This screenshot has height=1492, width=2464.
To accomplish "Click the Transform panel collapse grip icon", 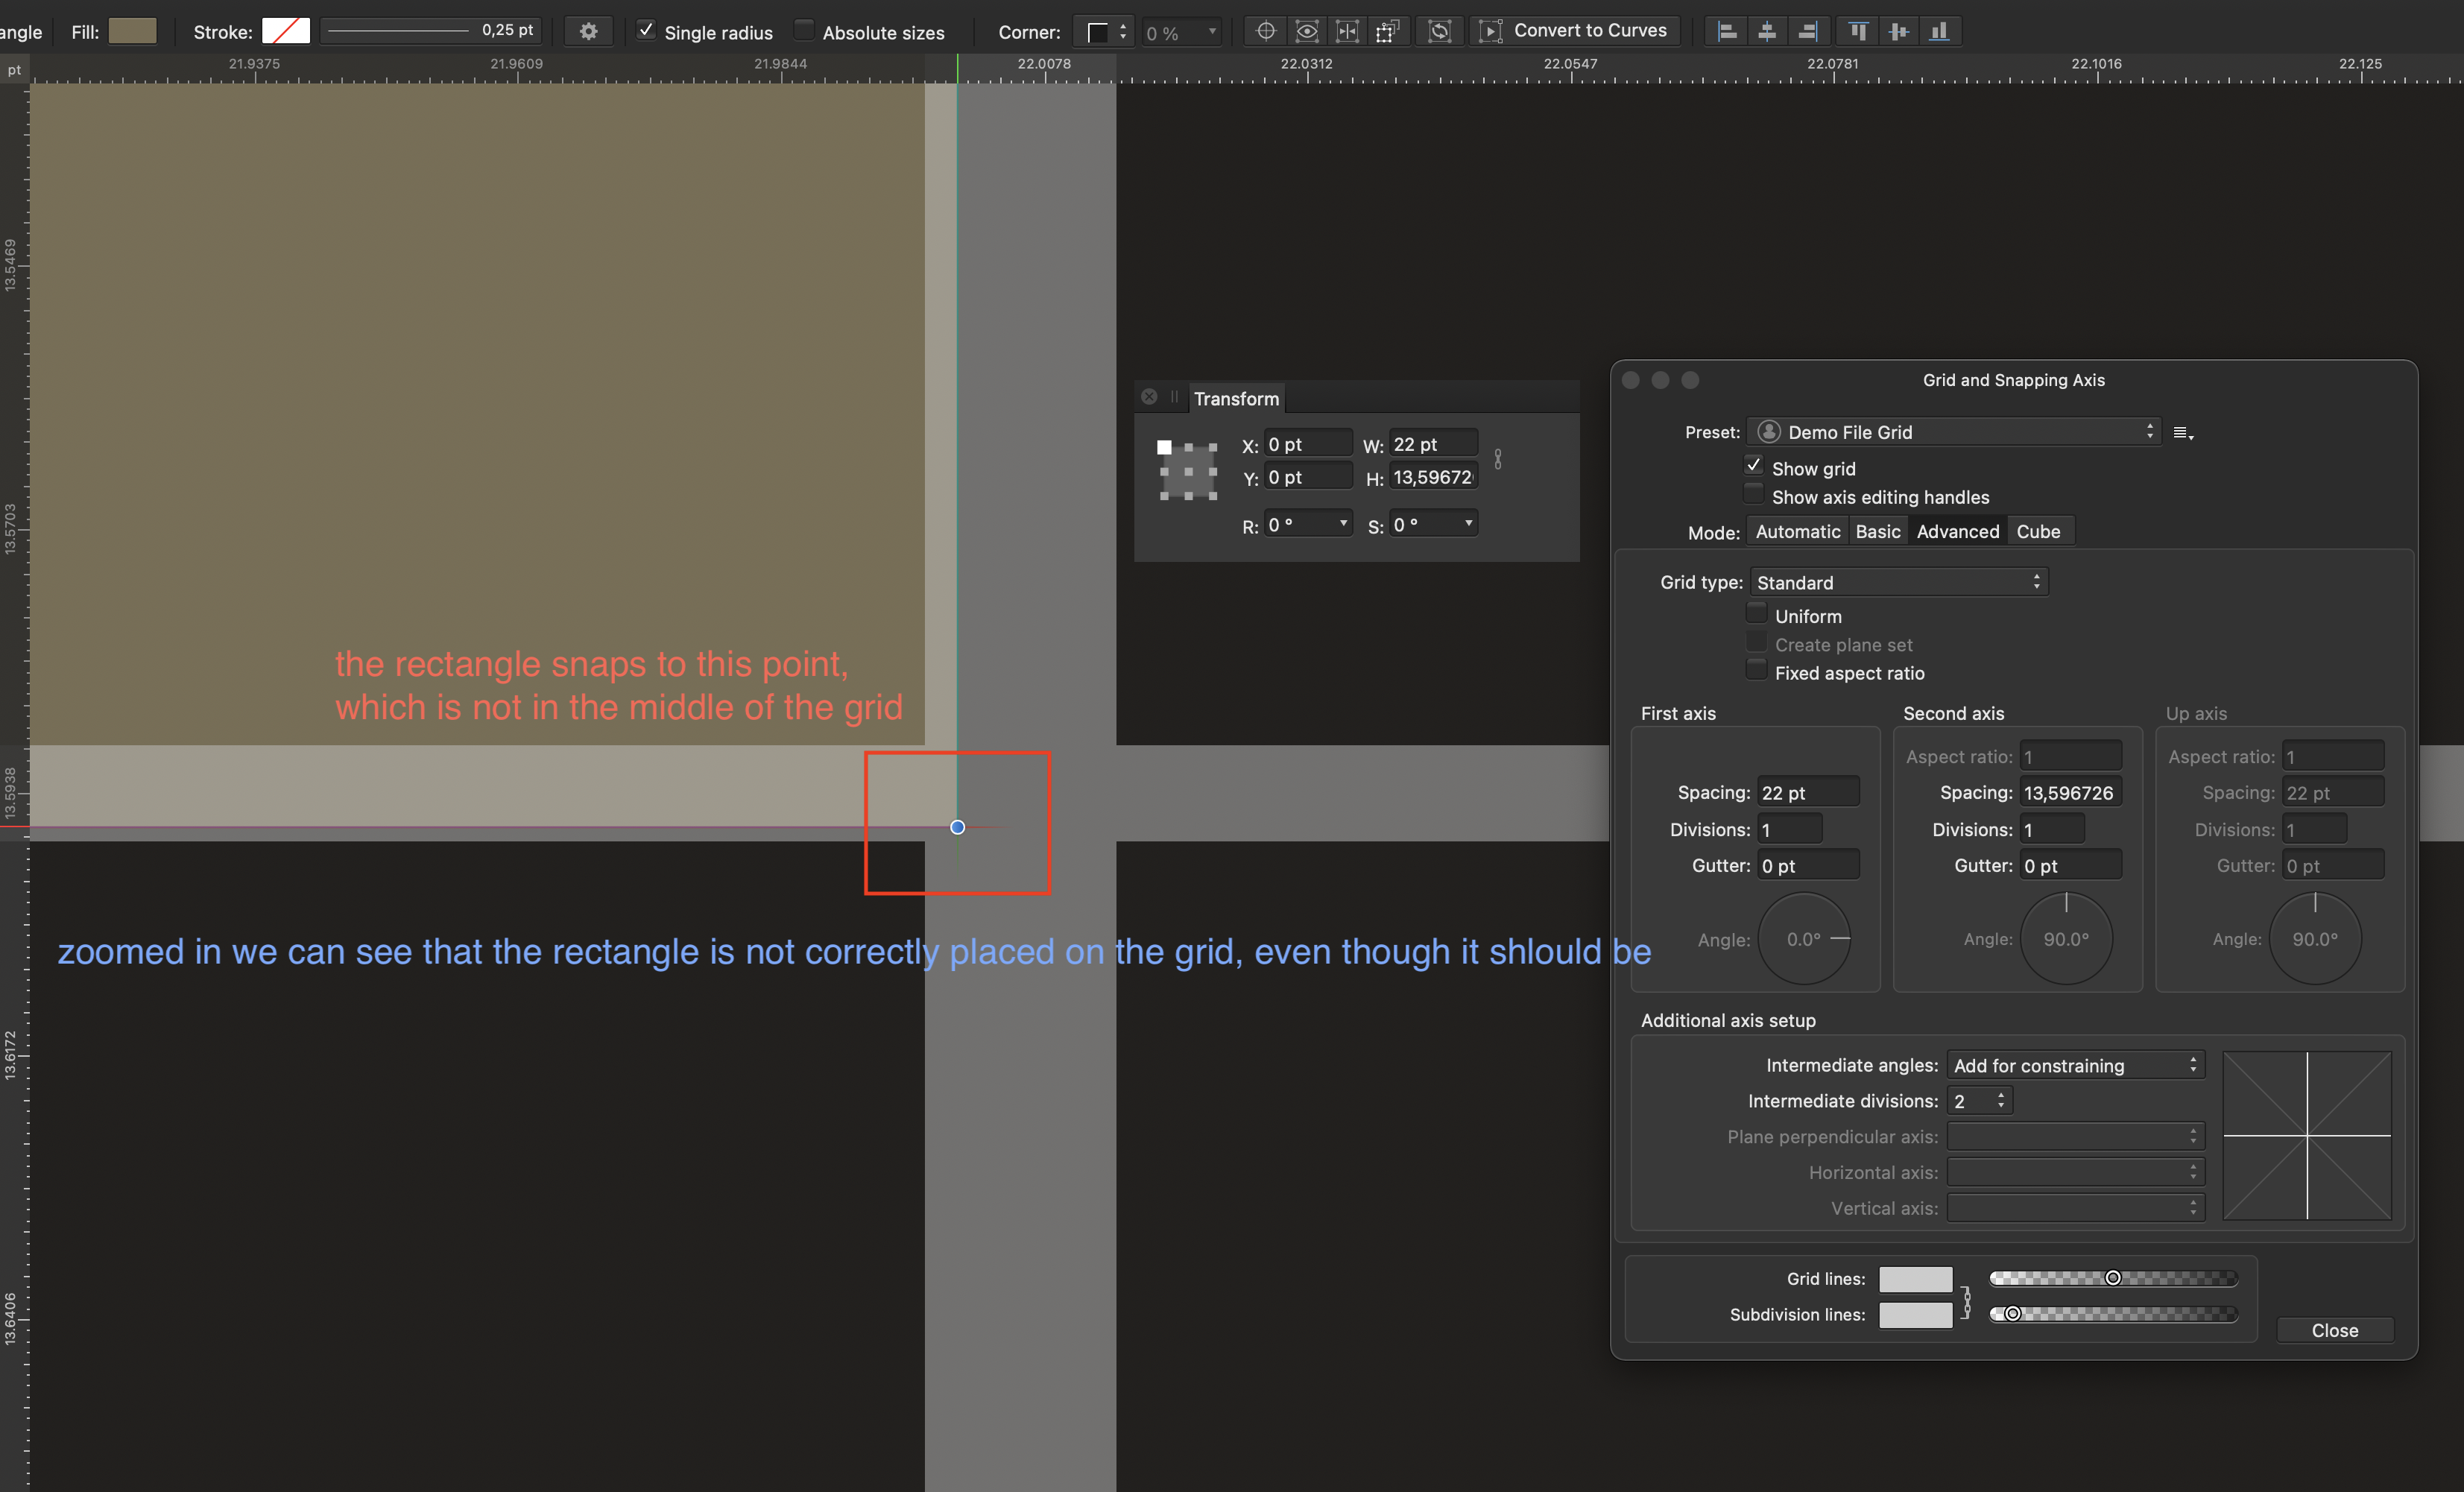I will click(x=1174, y=397).
